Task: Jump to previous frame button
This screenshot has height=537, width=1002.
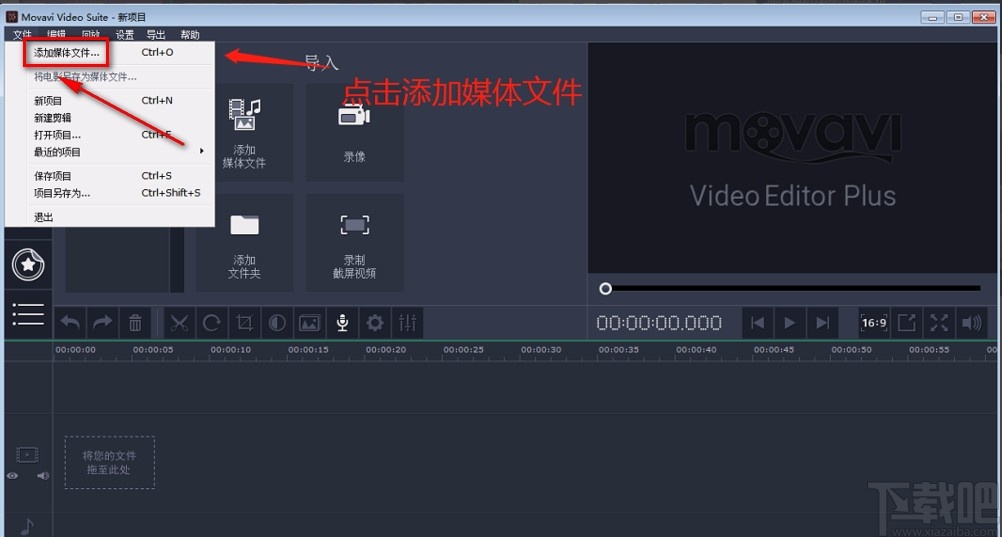Action: [x=757, y=323]
